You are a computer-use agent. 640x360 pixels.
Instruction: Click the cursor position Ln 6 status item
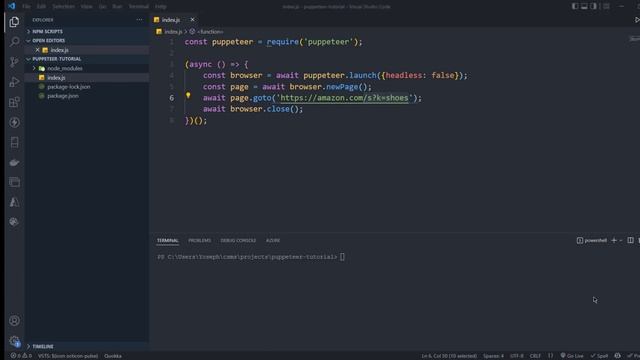pos(449,356)
